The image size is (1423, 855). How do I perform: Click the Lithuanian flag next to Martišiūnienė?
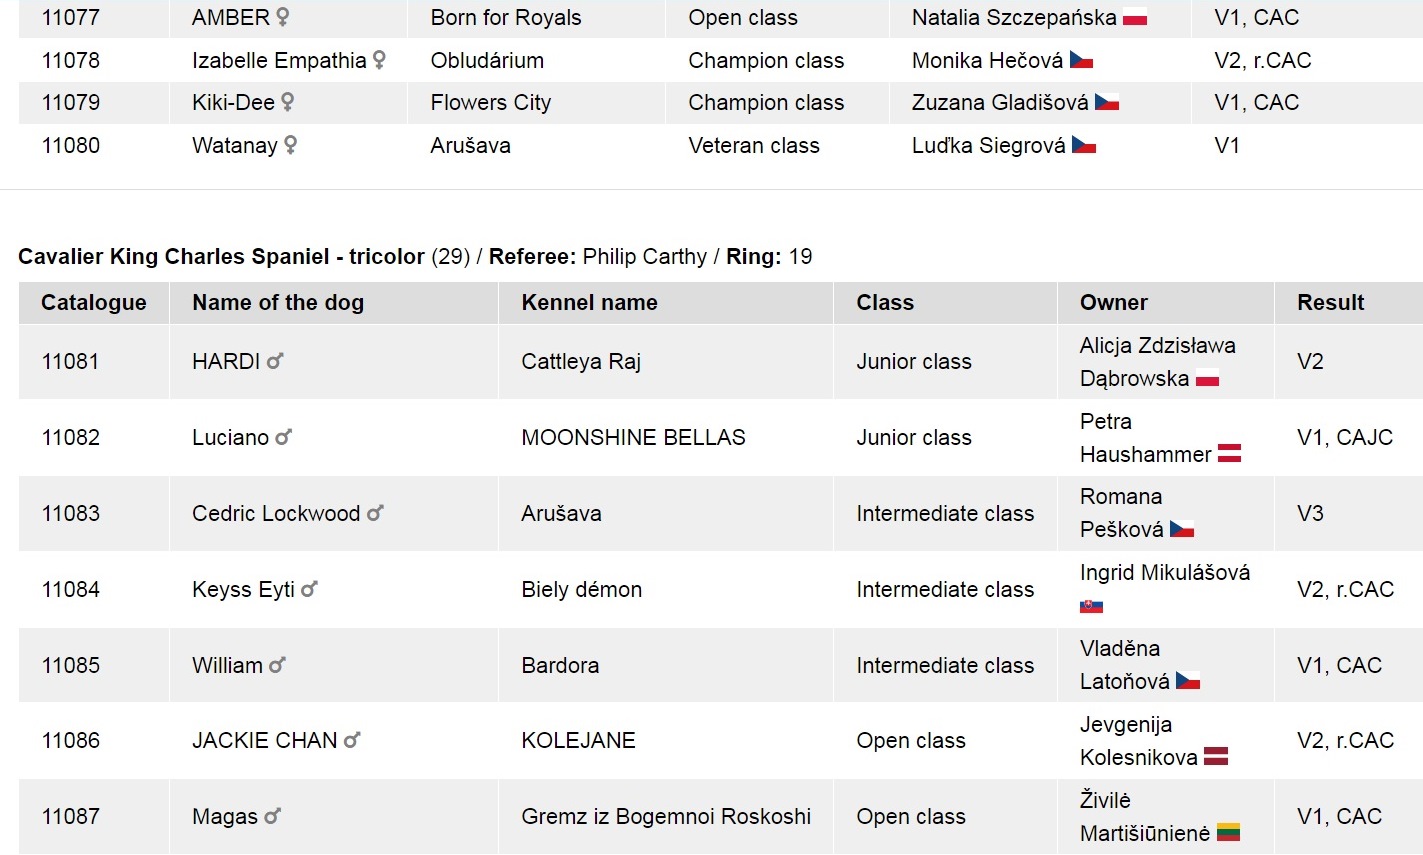pos(1228,833)
